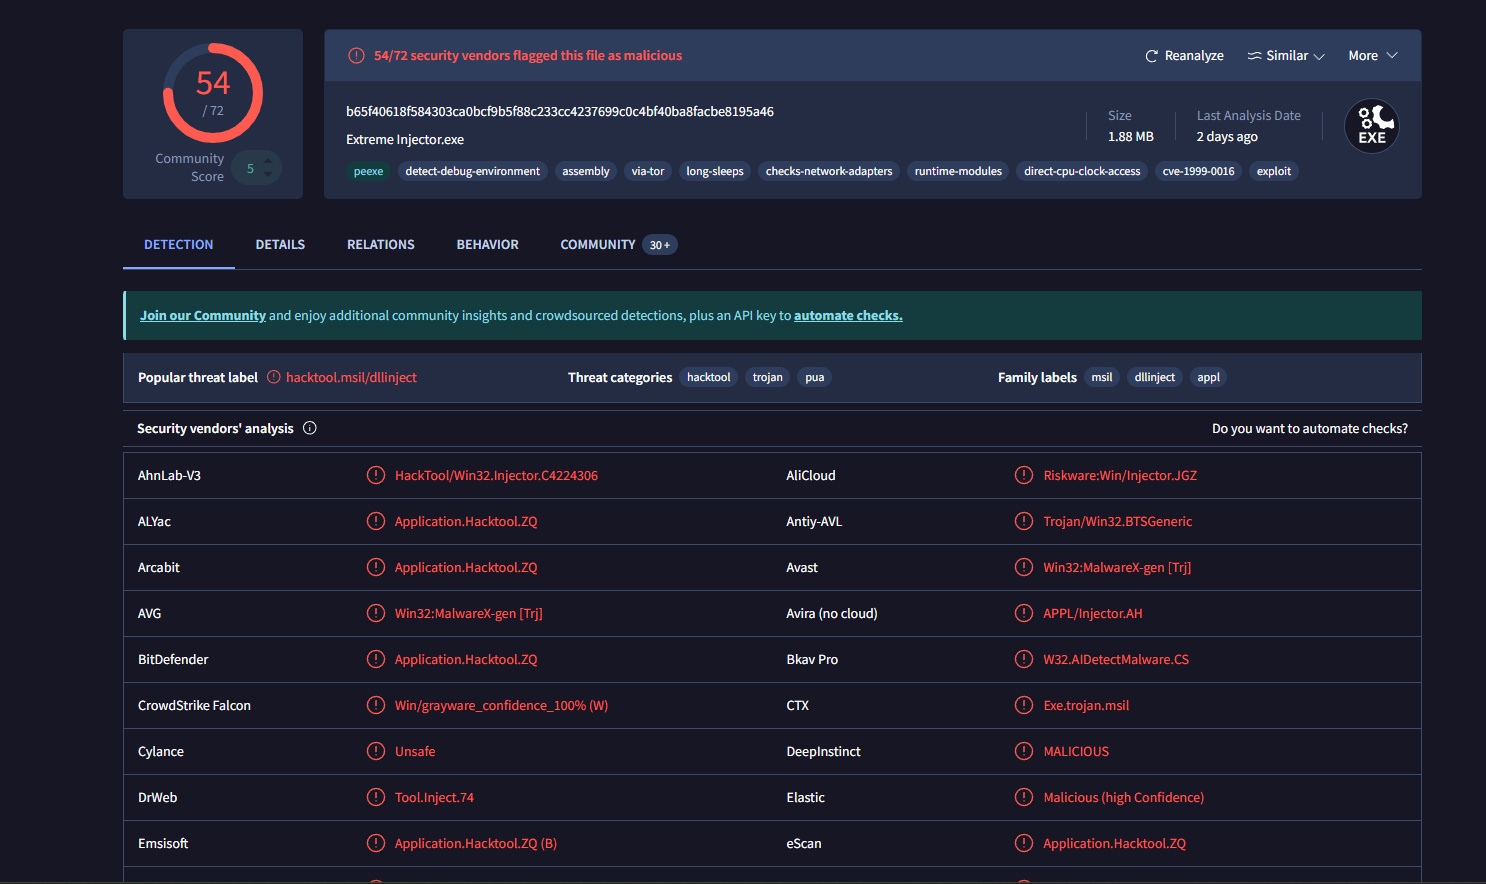Open the Behavior tab
Image resolution: width=1486 pixels, height=884 pixels.
tap(487, 245)
